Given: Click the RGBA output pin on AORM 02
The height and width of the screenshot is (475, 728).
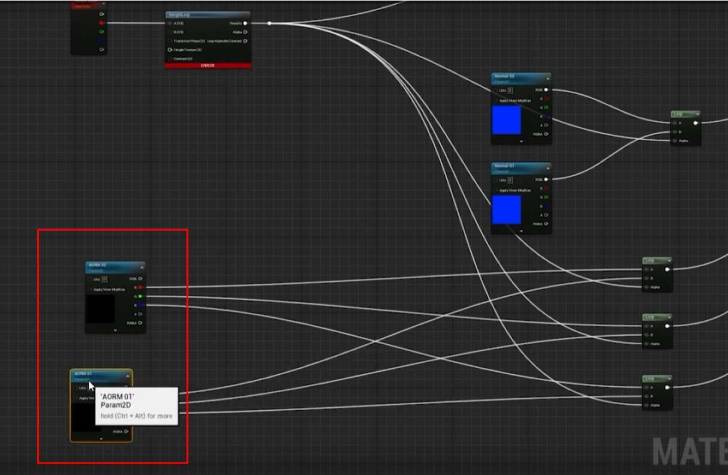Looking at the screenshot, I should pos(140,323).
